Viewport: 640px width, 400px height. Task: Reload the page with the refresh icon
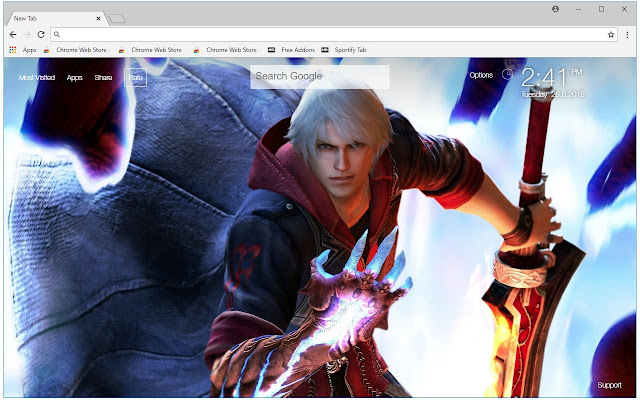pos(41,35)
